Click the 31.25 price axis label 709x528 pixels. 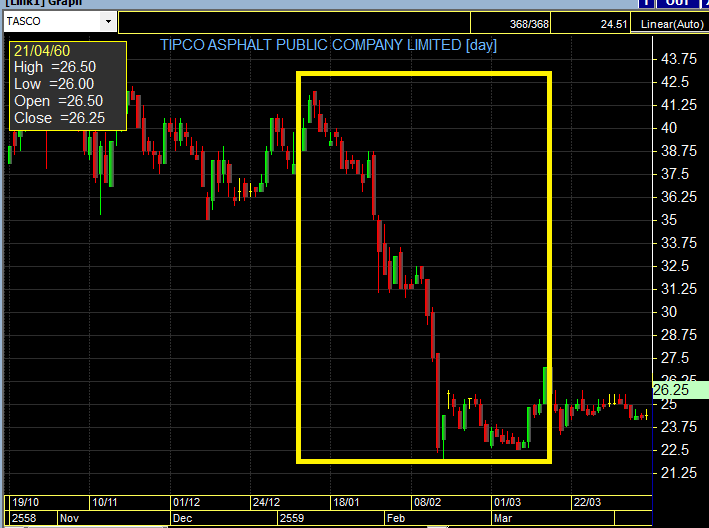coord(679,289)
